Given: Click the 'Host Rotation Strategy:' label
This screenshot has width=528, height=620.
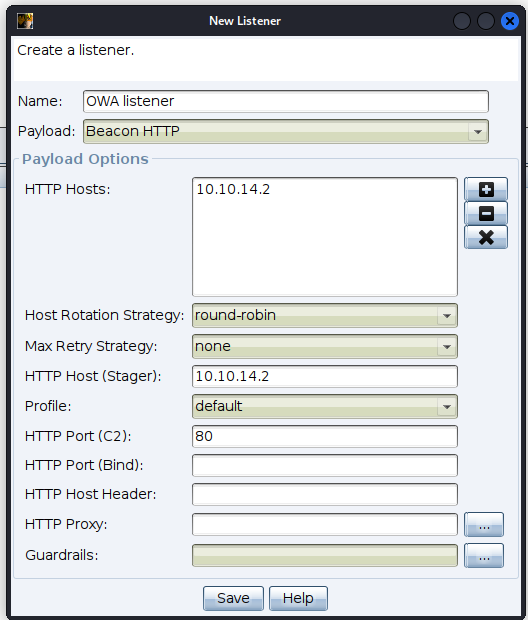Looking at the screenshot, I should [x=104, y=316].
